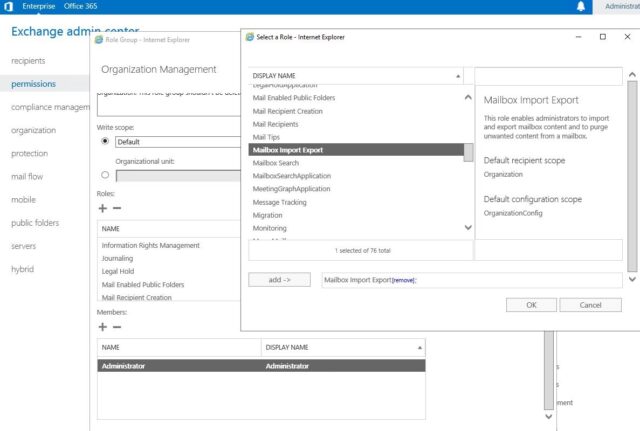Click the search box above role details
Screen dimensions: 640x431
click(549, 76)
